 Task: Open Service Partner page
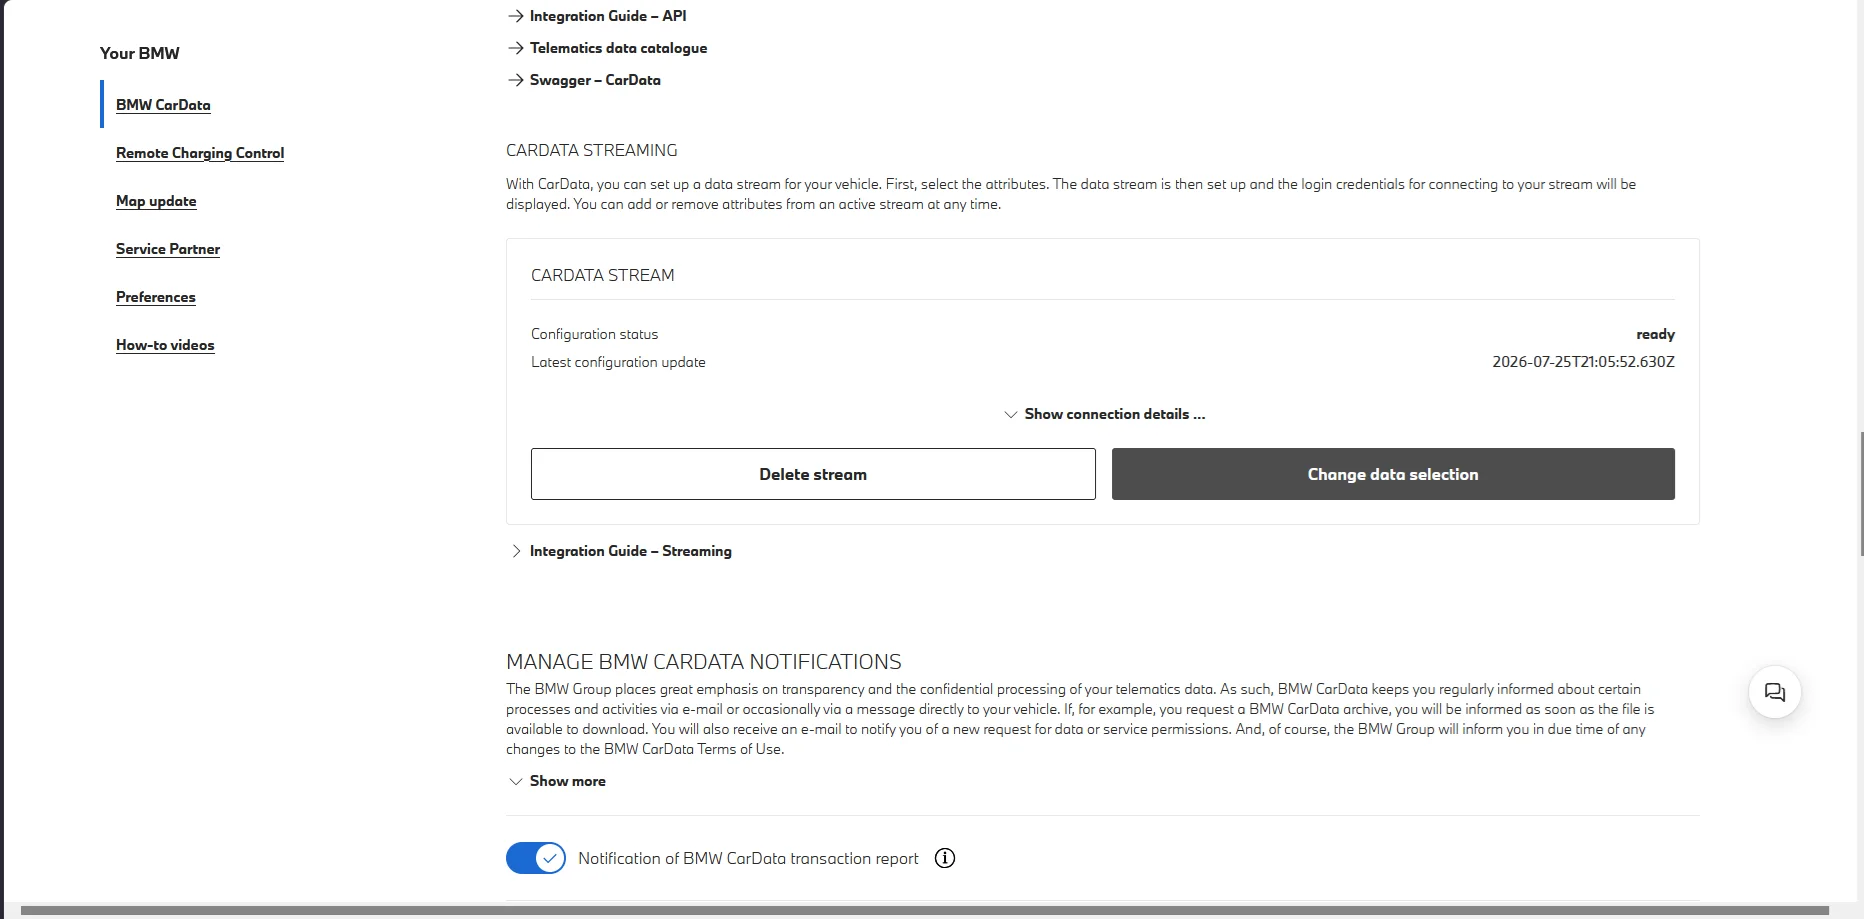168,249
